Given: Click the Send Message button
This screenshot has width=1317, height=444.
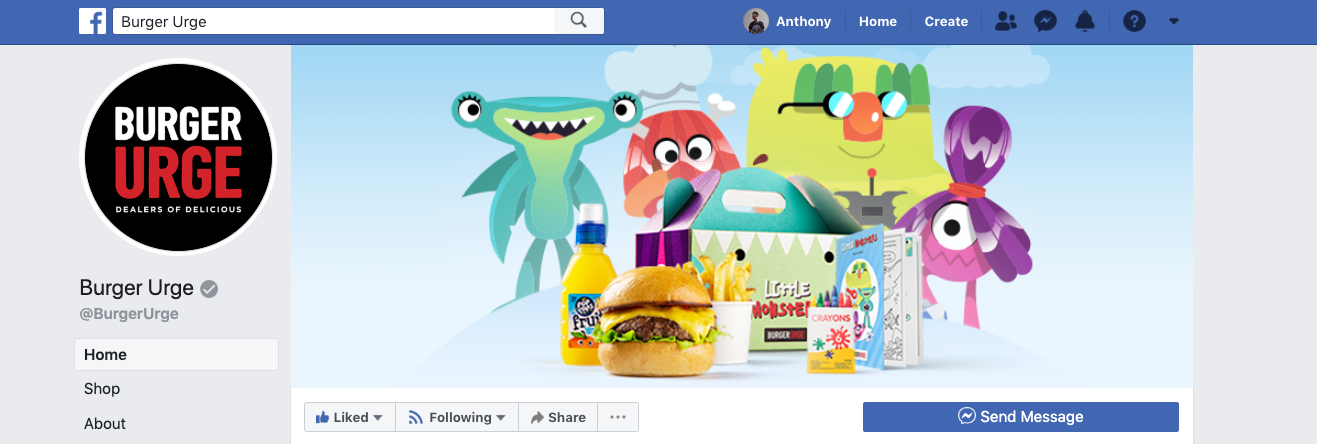Looking at the screenshot, I should 1021,417.
